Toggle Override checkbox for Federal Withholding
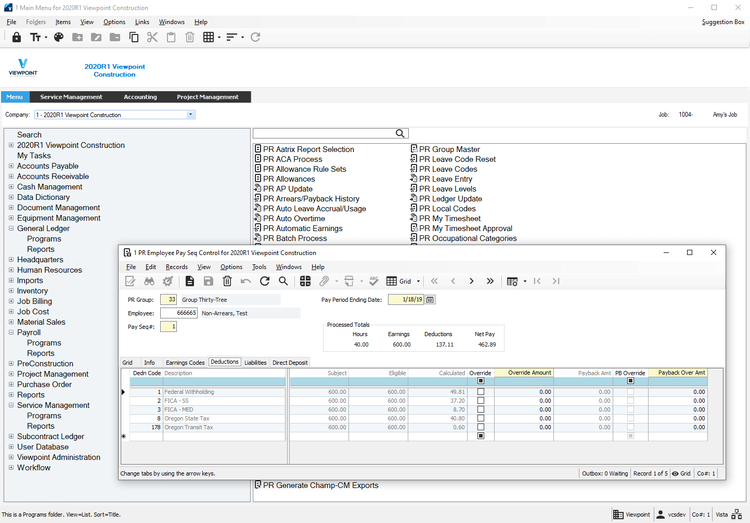Screen dimensions: 750x523 point(481,392)
